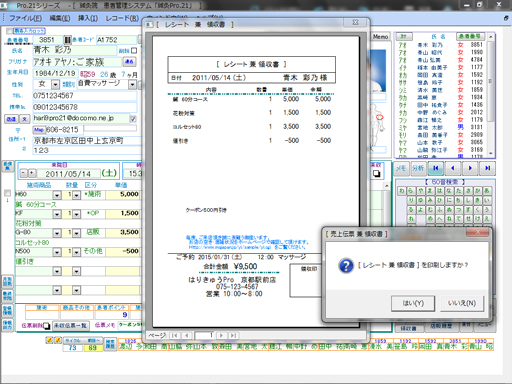Open the Map button beside postal code

(x=39, y=129)
